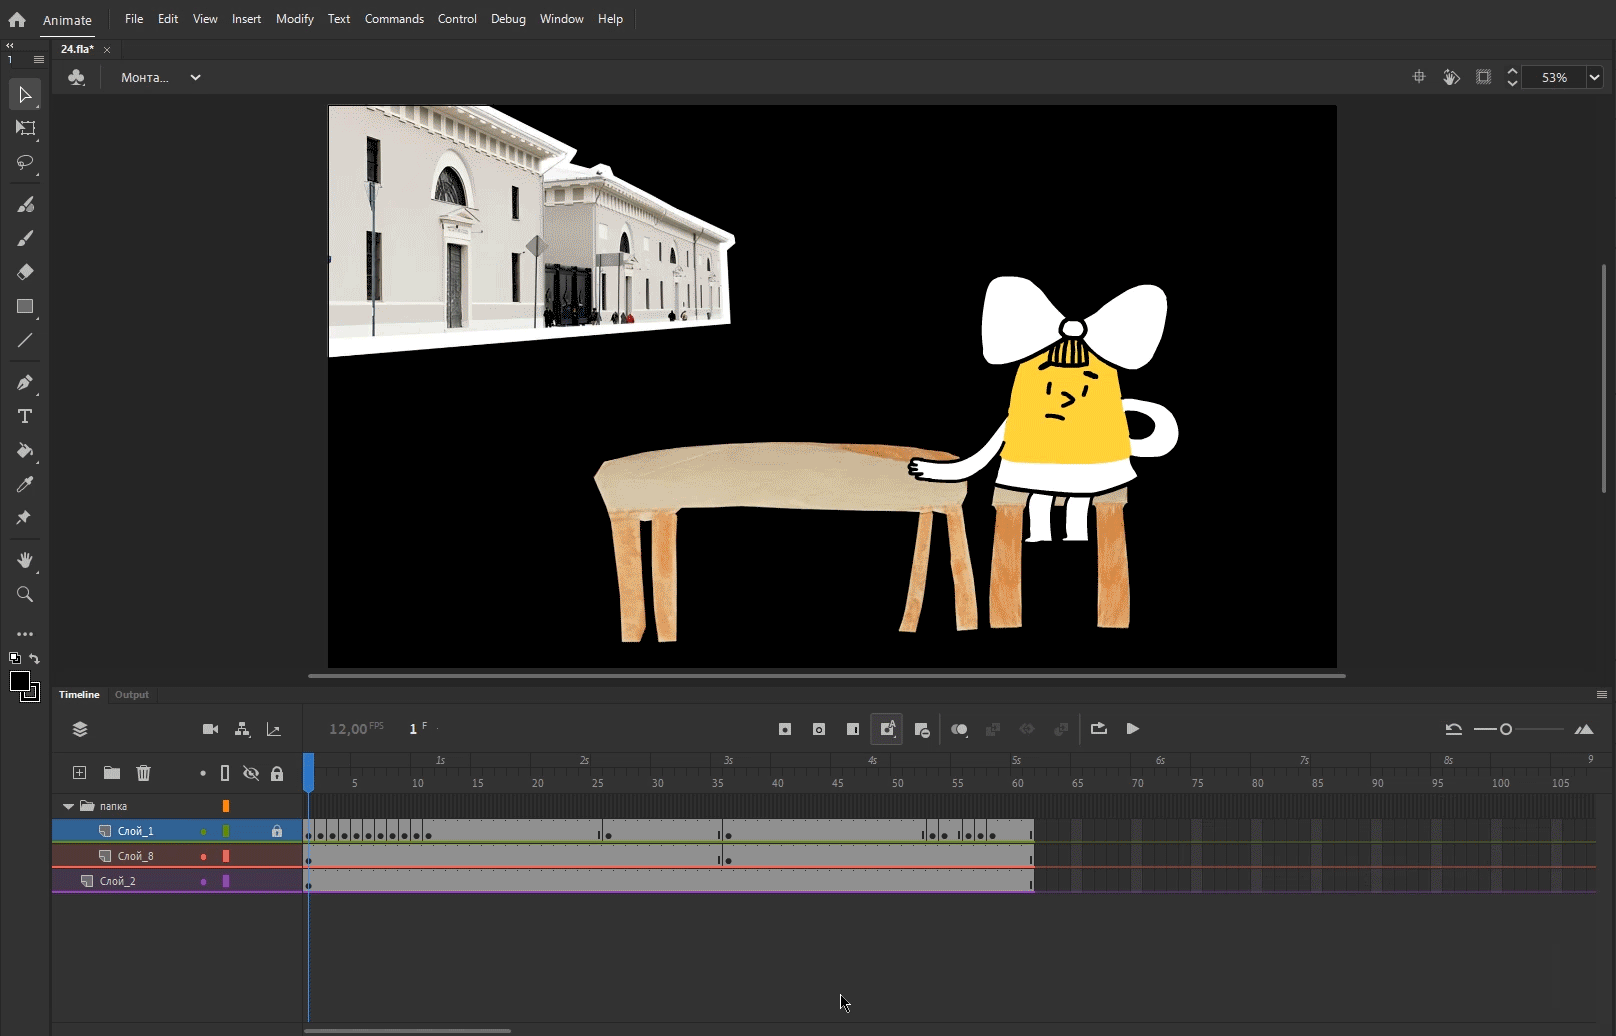
Task: Play the timeline animation
Action: tap(1132, 729)
